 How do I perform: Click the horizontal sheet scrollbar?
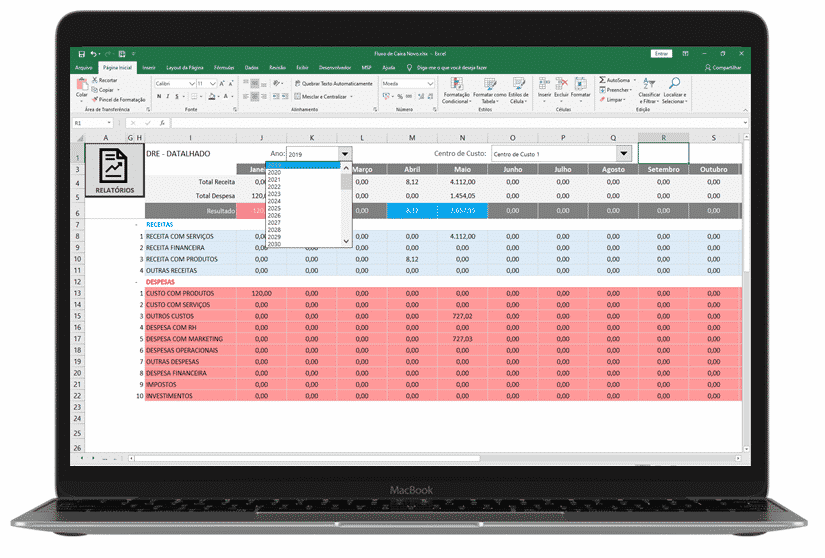[308, 459]
